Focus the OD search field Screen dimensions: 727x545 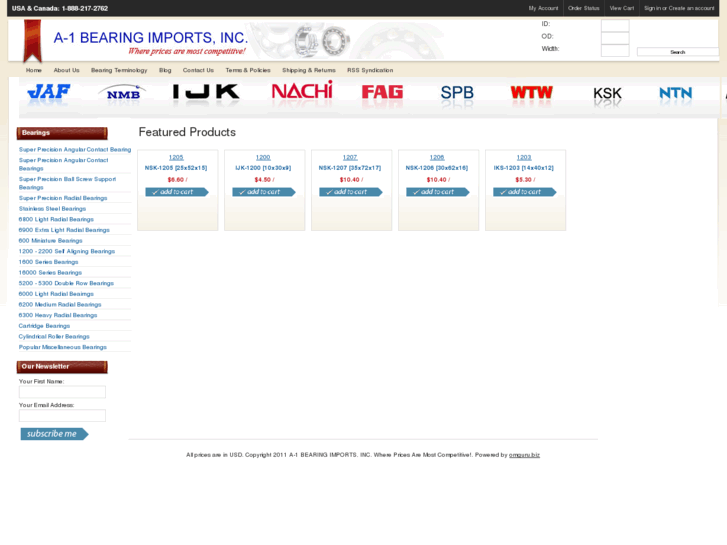615,38
